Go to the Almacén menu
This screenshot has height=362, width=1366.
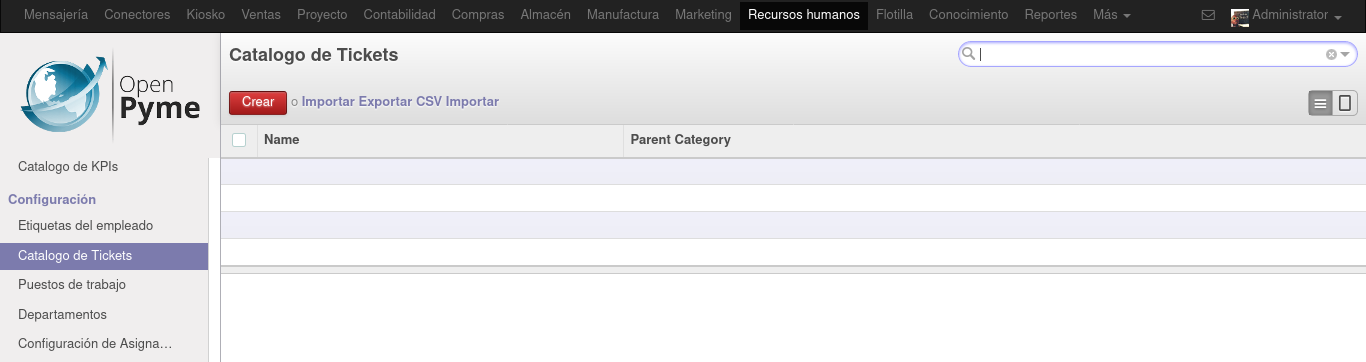(x=546, y=15)
